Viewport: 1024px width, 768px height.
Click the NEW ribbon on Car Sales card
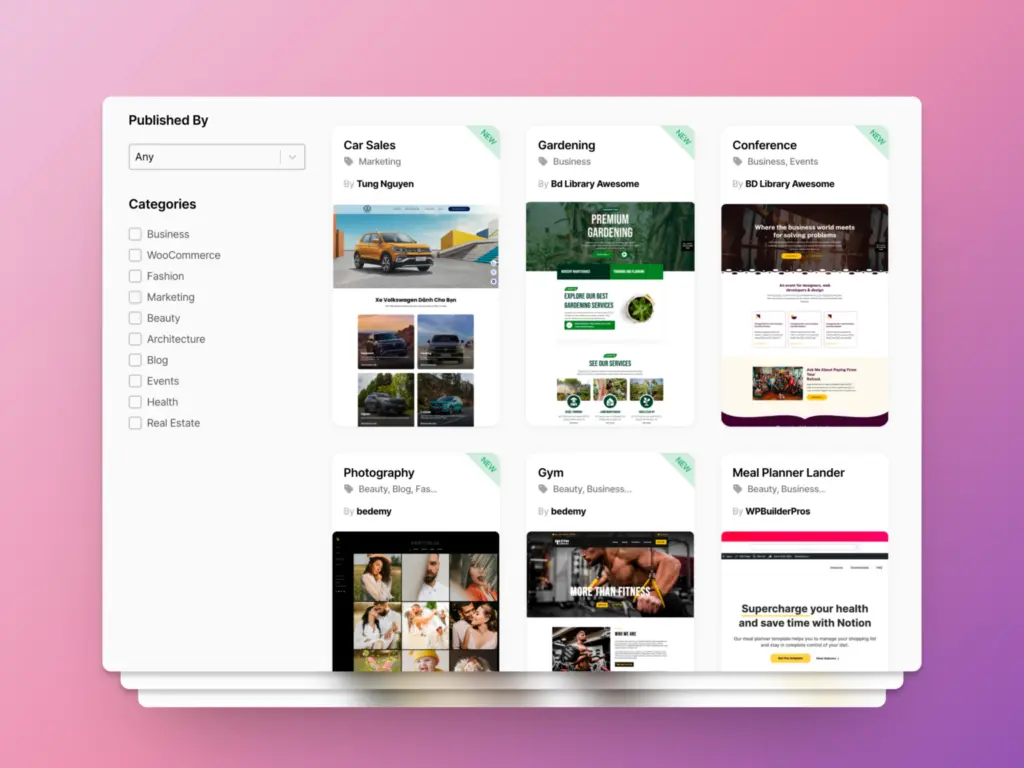pos(487,138)
